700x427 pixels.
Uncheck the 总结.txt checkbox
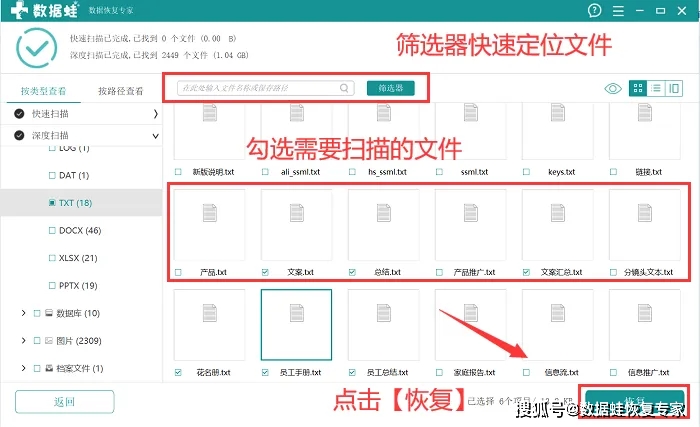pyautogui.click(x=352, y=272)
